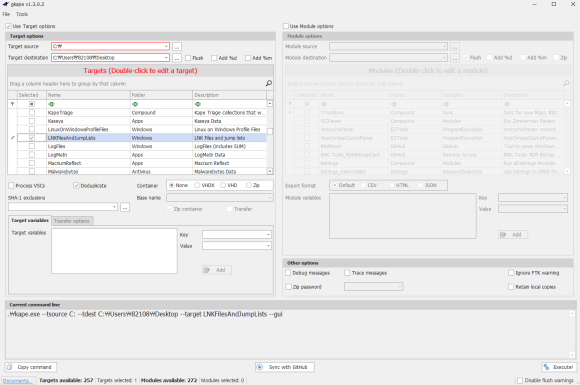Browse for Target source with ellipsis button
Image resolution: width=580 pixels, height=385 pixels.
177,47
